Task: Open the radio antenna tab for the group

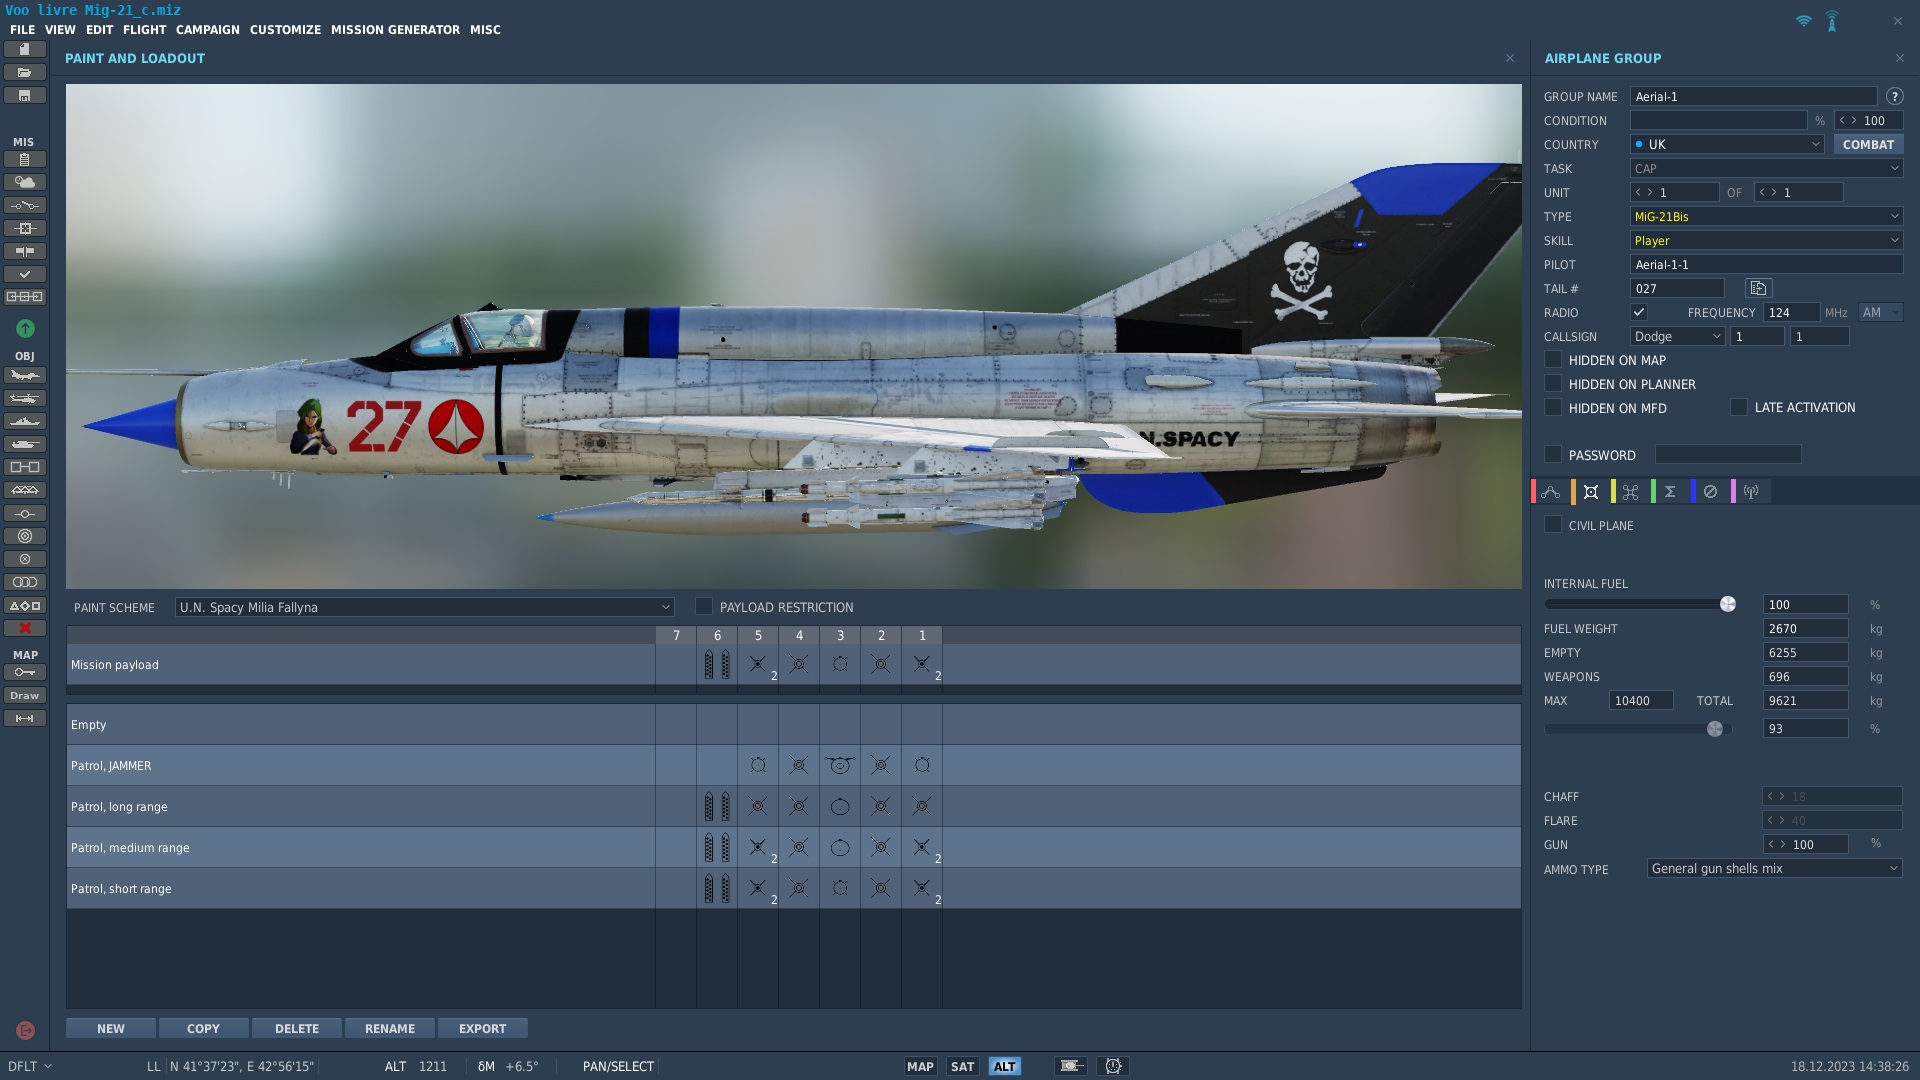Action: 1750,491
